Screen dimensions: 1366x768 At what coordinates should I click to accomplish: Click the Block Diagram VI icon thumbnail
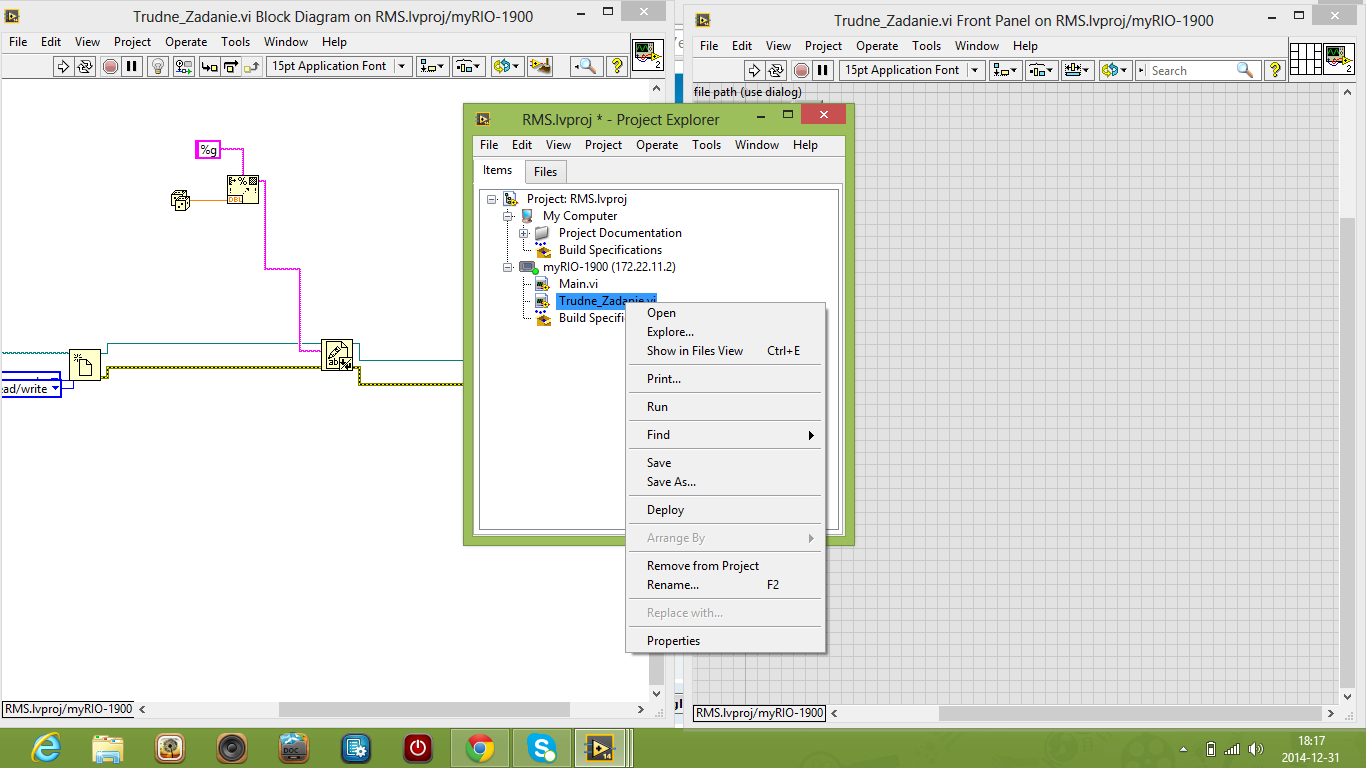(647, 56)
